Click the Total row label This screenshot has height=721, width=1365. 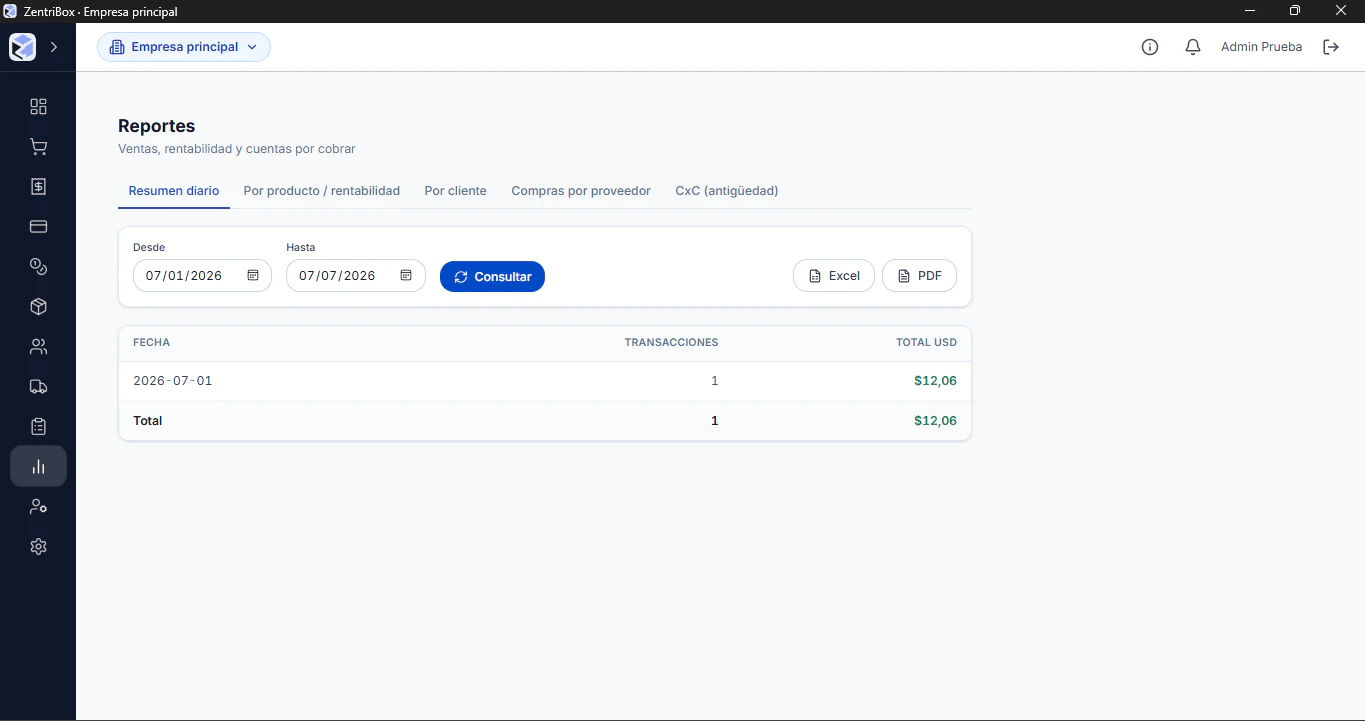tap(148, 421)
